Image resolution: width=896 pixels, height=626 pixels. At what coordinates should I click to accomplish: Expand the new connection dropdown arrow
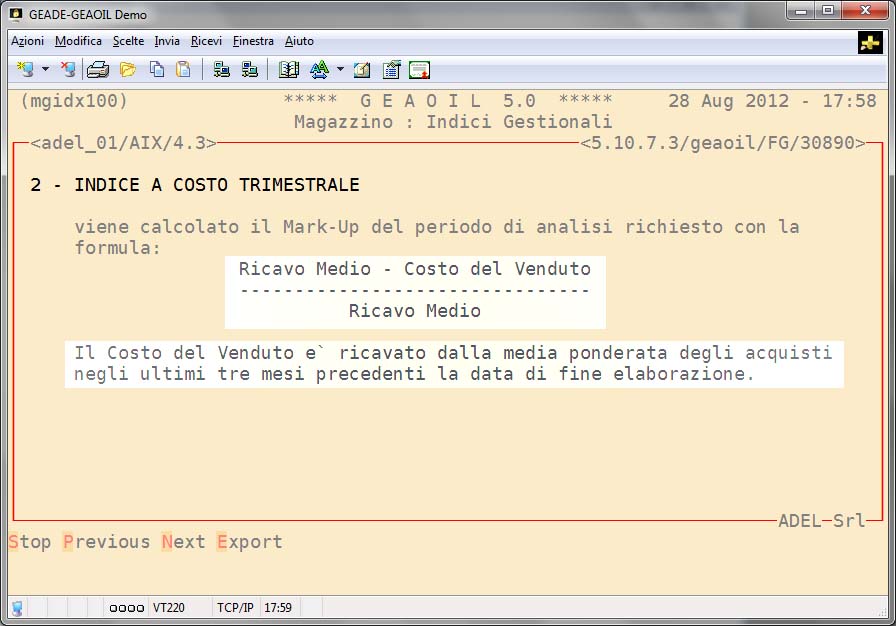coord(45,70)
